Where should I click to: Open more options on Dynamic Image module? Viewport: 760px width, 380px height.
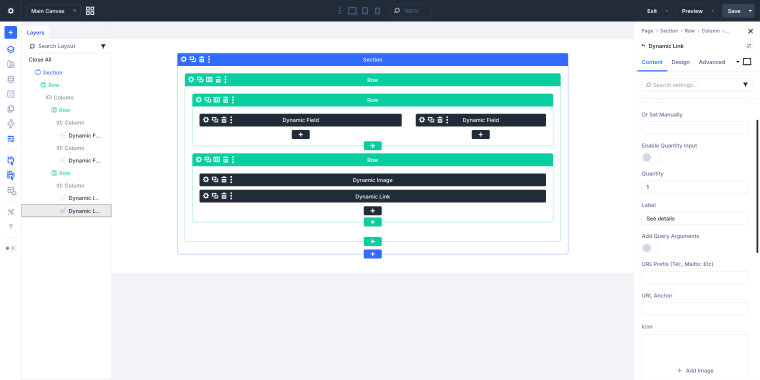(x=231, y=180)
